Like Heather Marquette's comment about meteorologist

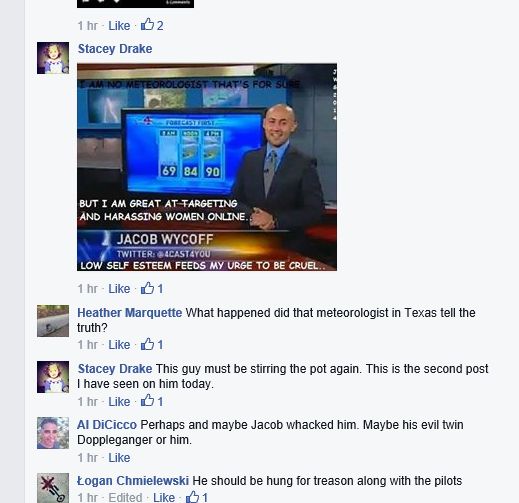tap(119, 345)
